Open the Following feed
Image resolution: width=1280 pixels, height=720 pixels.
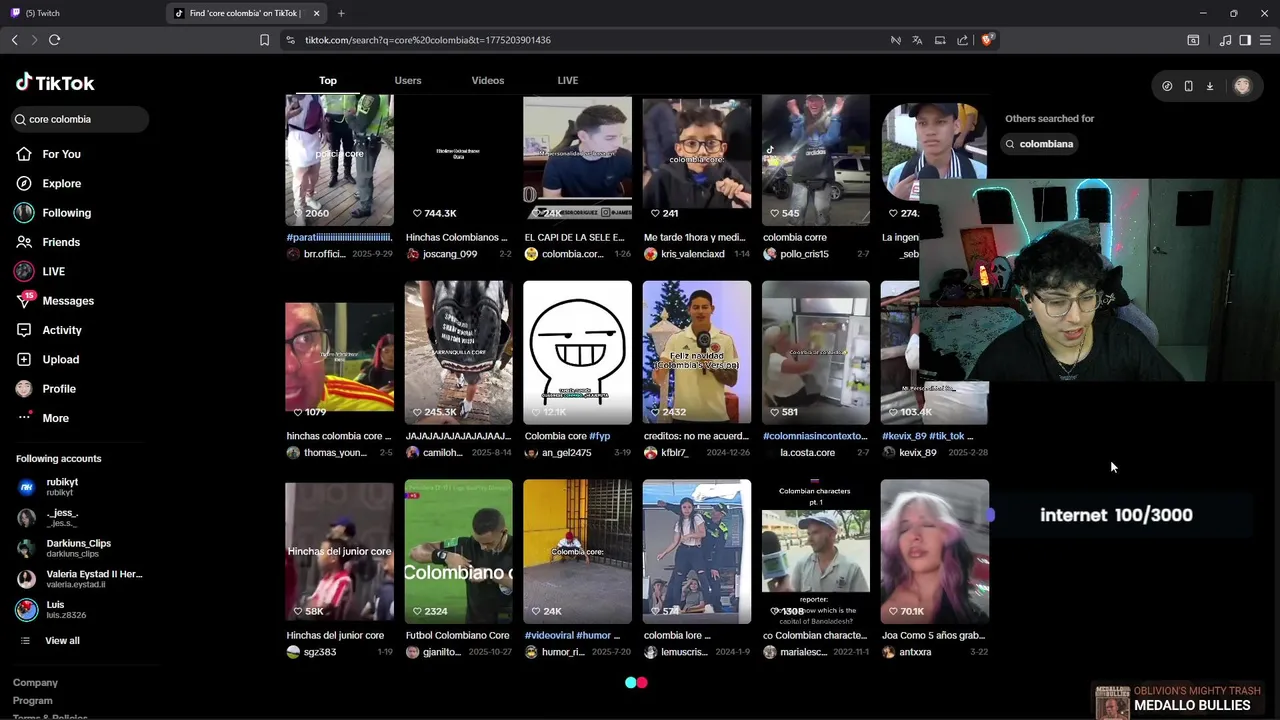[x=66, y=213]
